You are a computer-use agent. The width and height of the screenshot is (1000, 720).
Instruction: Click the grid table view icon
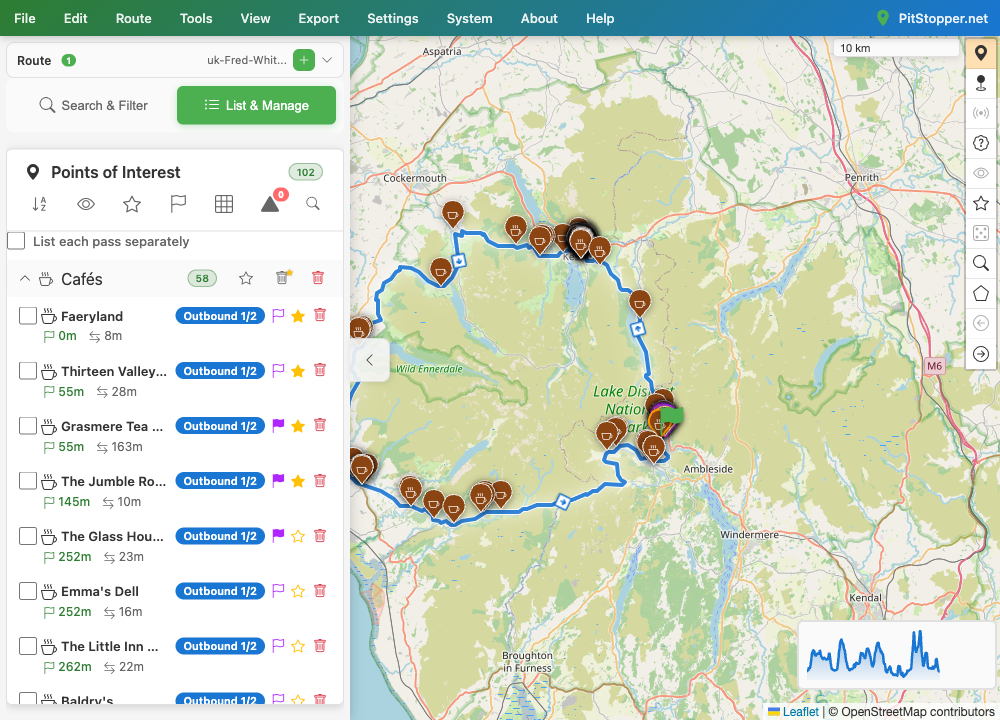pos(224,204)
